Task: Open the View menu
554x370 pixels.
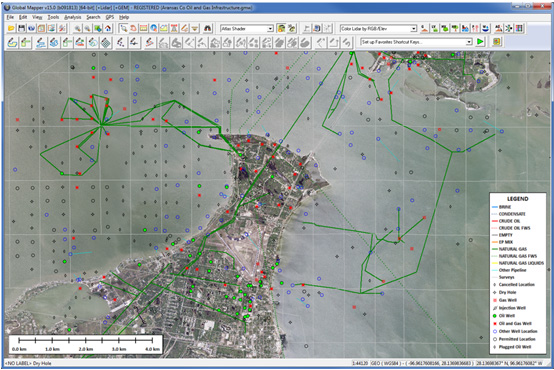Action: [x=37, y=17]
